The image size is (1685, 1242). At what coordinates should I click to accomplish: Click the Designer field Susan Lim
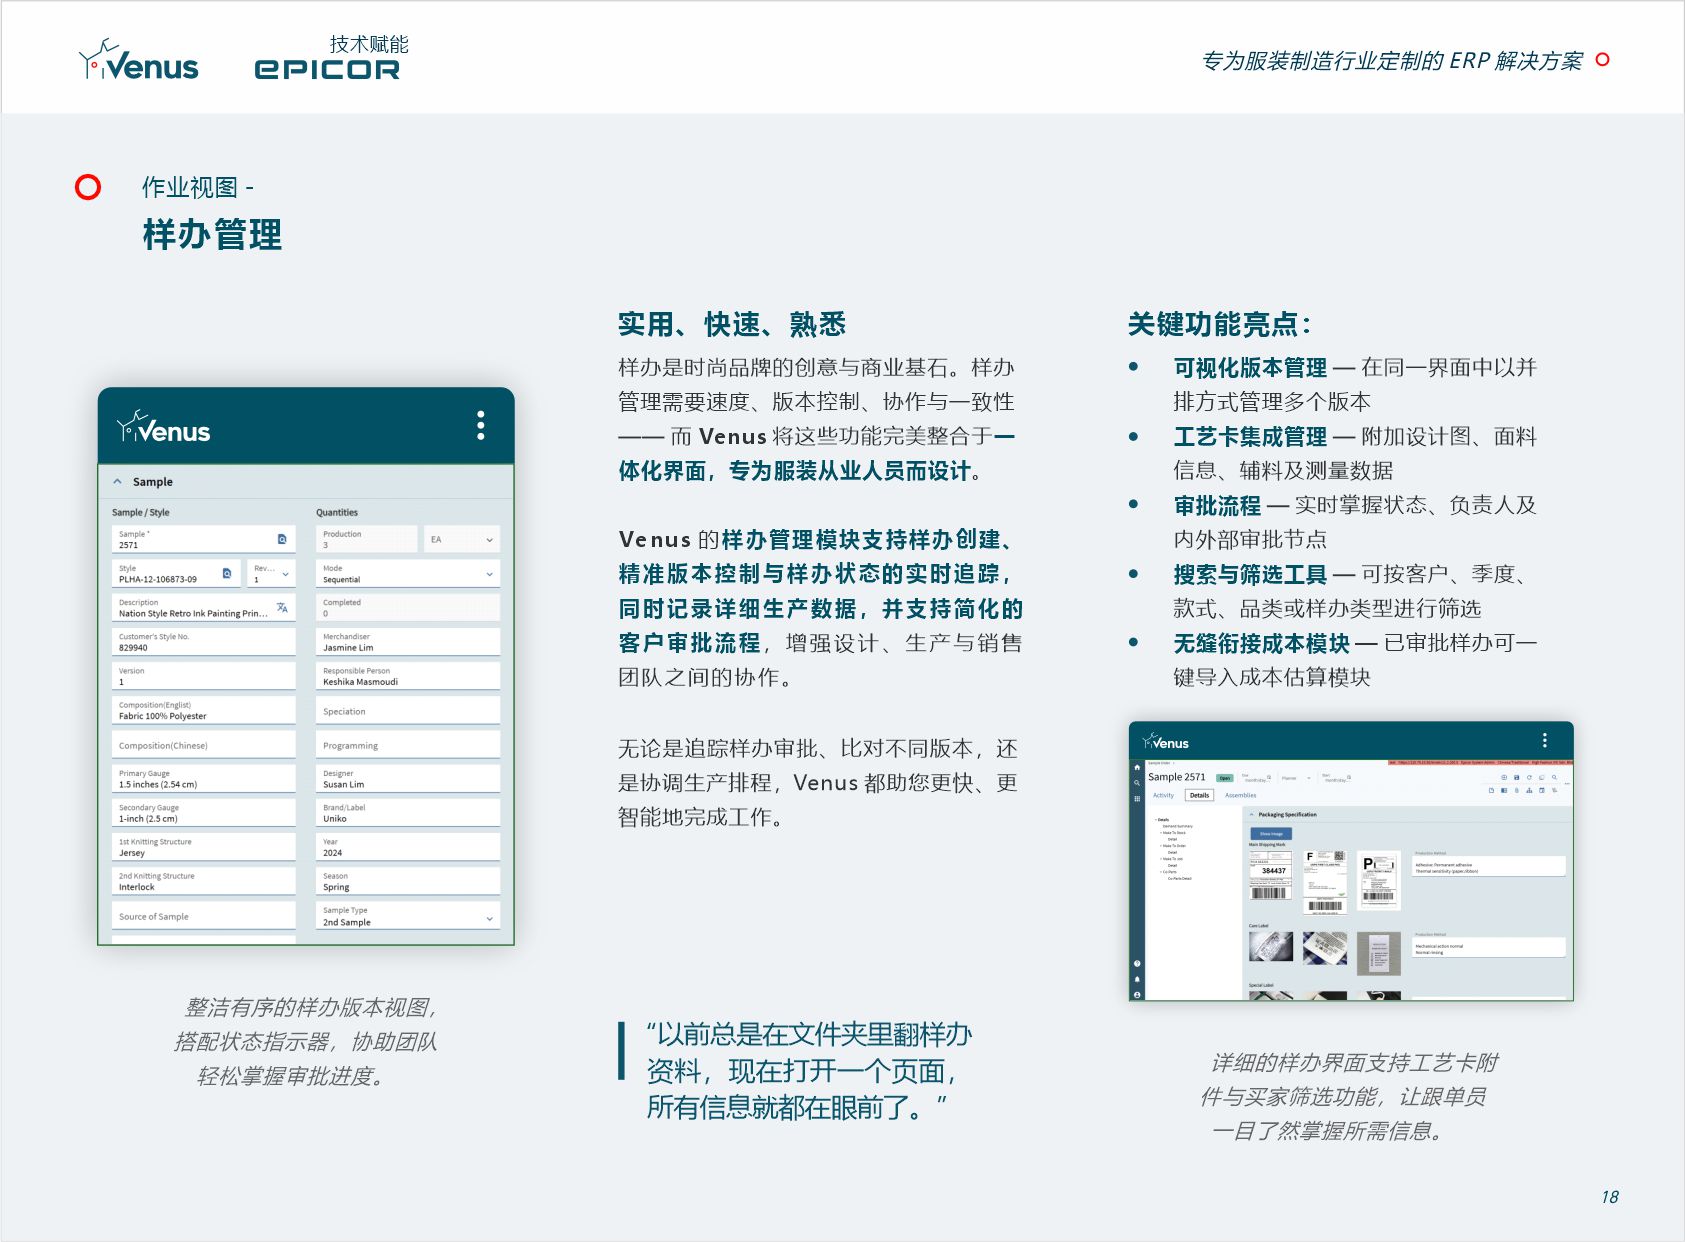(x=408, y=779)
